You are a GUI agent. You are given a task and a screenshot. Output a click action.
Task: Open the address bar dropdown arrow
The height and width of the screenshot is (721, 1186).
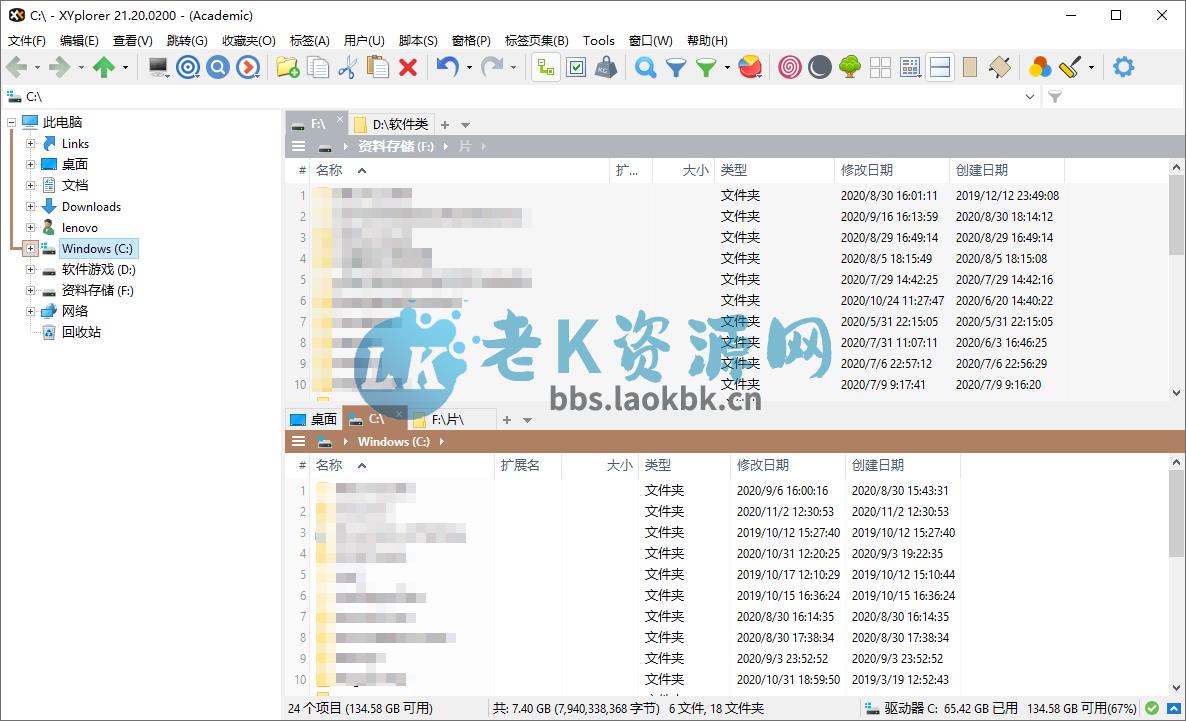(x=1030, y=97)
